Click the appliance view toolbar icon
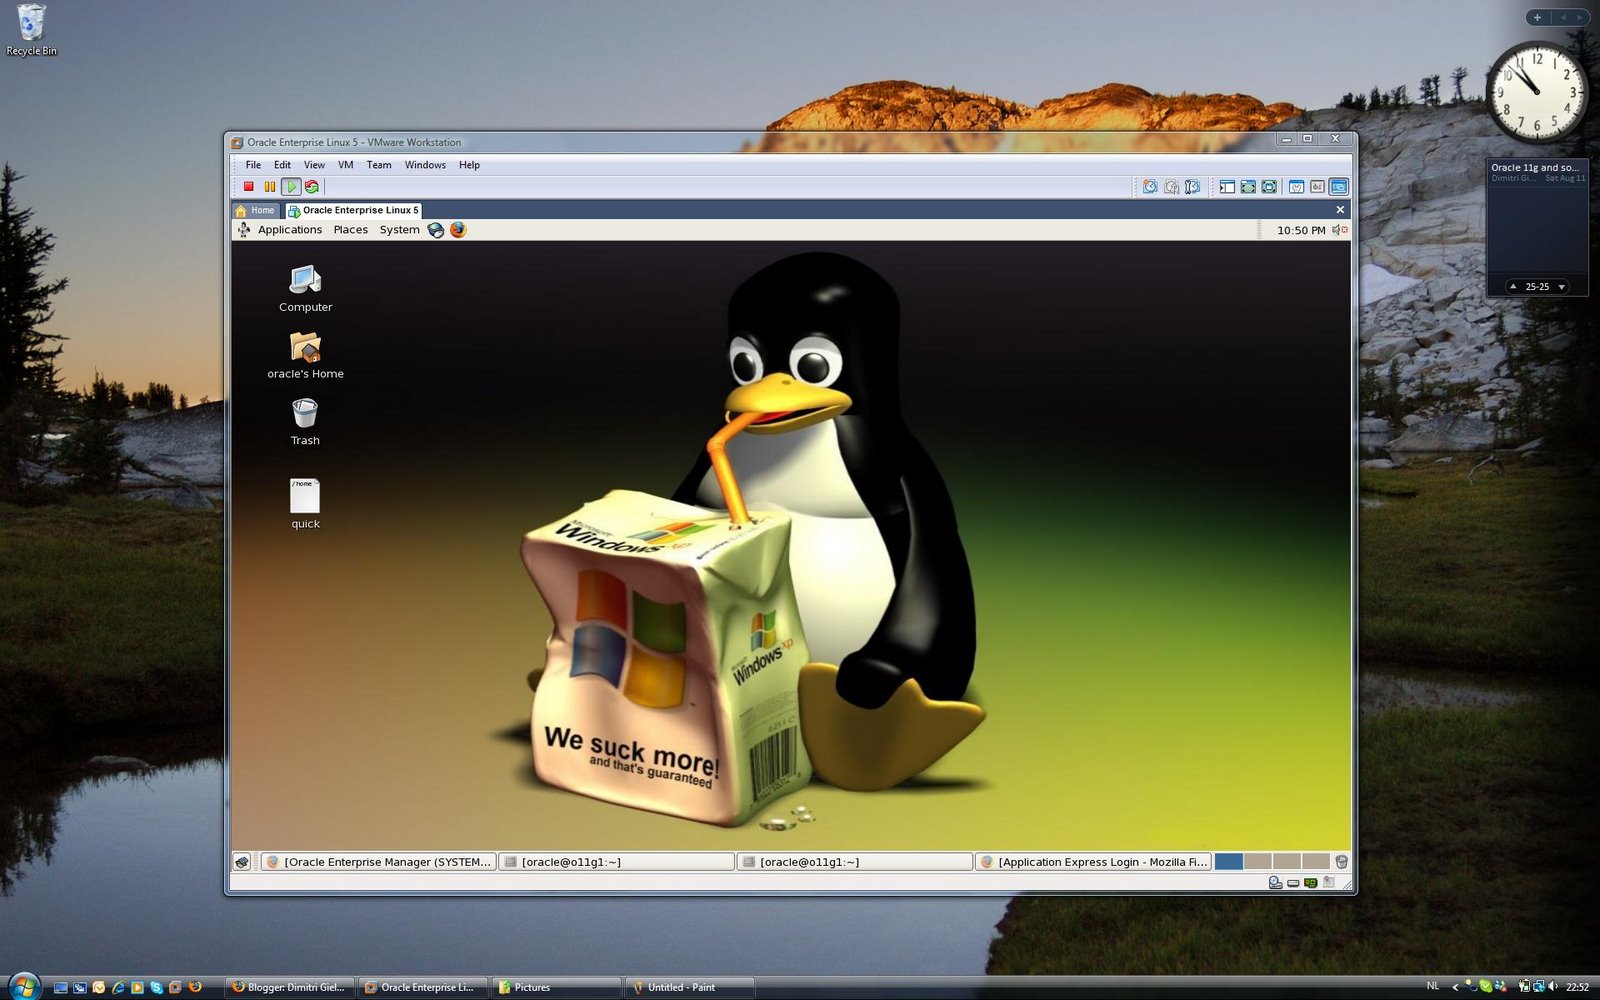Image resolution: width=1600 pixels, height=1000 pixels. click(1317, 187)
